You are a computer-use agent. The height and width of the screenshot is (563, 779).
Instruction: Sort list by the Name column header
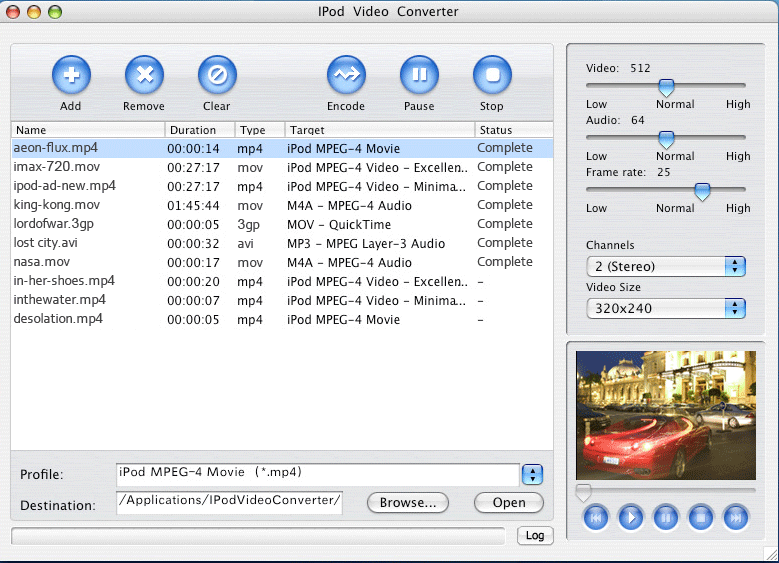[88, 130]
